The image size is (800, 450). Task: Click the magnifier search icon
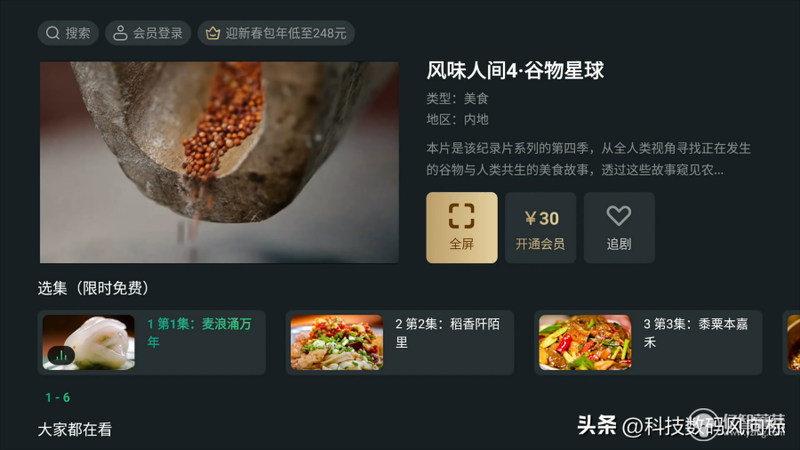pyautogui.click(x=53, y=33)
